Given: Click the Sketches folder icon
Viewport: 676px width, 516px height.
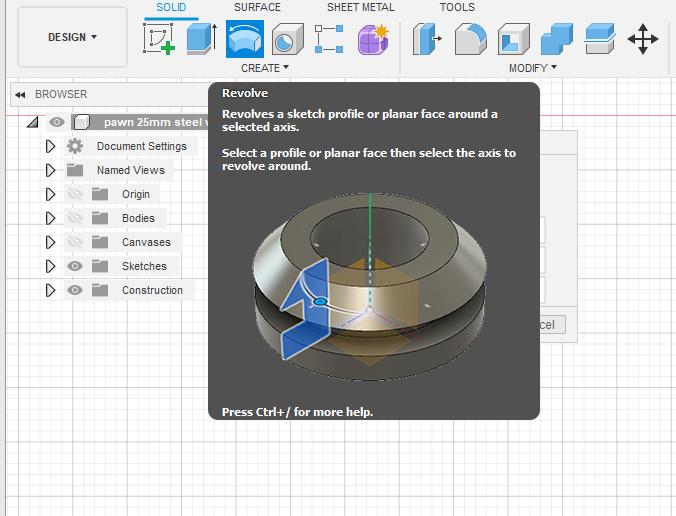Looking at the screenshot, I should [x=100, y=266].
